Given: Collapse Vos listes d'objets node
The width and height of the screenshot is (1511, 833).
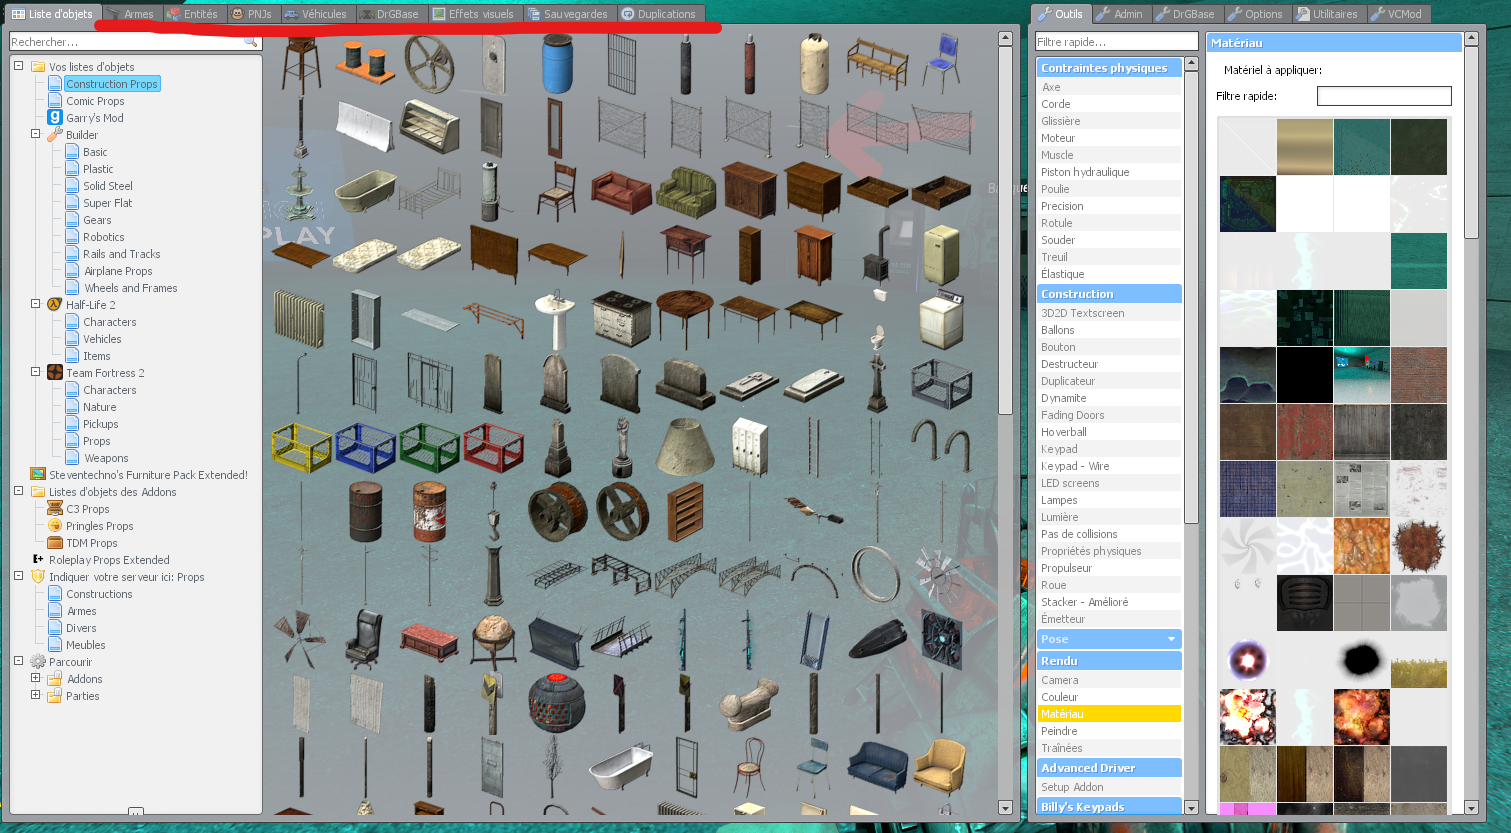Looking at the screenshot, I should (x=19, y=66).
